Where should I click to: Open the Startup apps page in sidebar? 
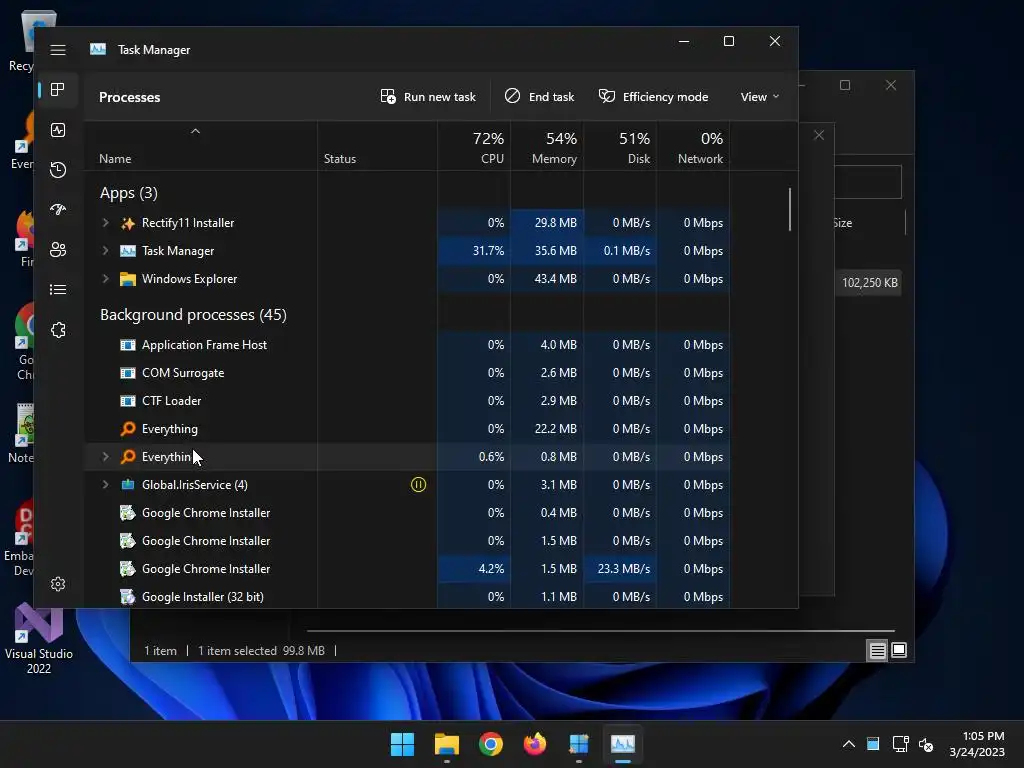tap(58, 210)
